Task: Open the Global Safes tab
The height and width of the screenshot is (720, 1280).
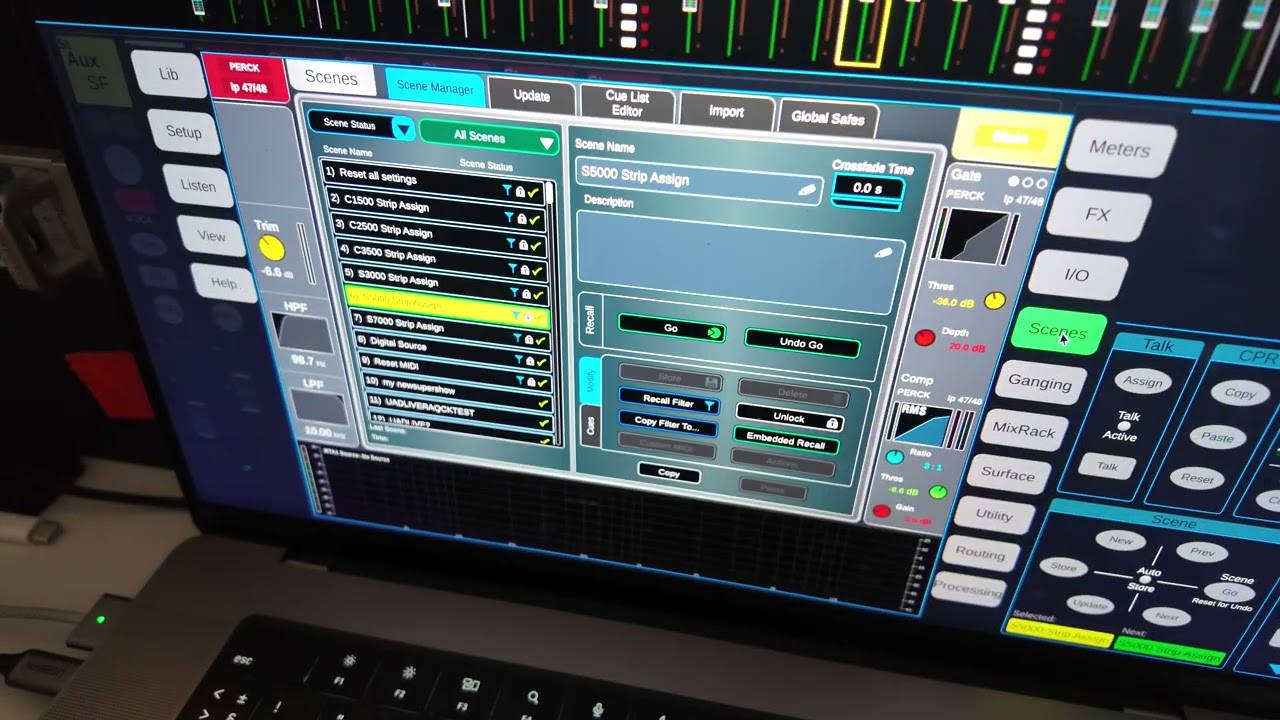Action: 828,118
